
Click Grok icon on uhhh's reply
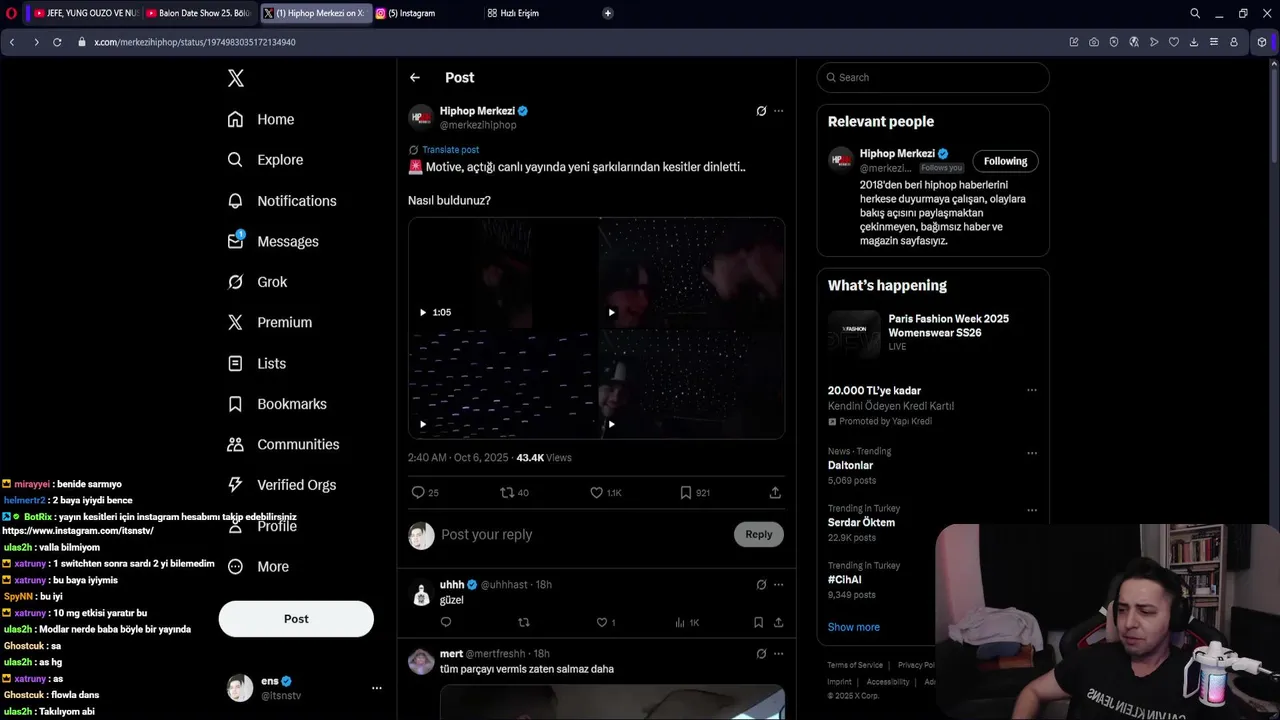761,585
